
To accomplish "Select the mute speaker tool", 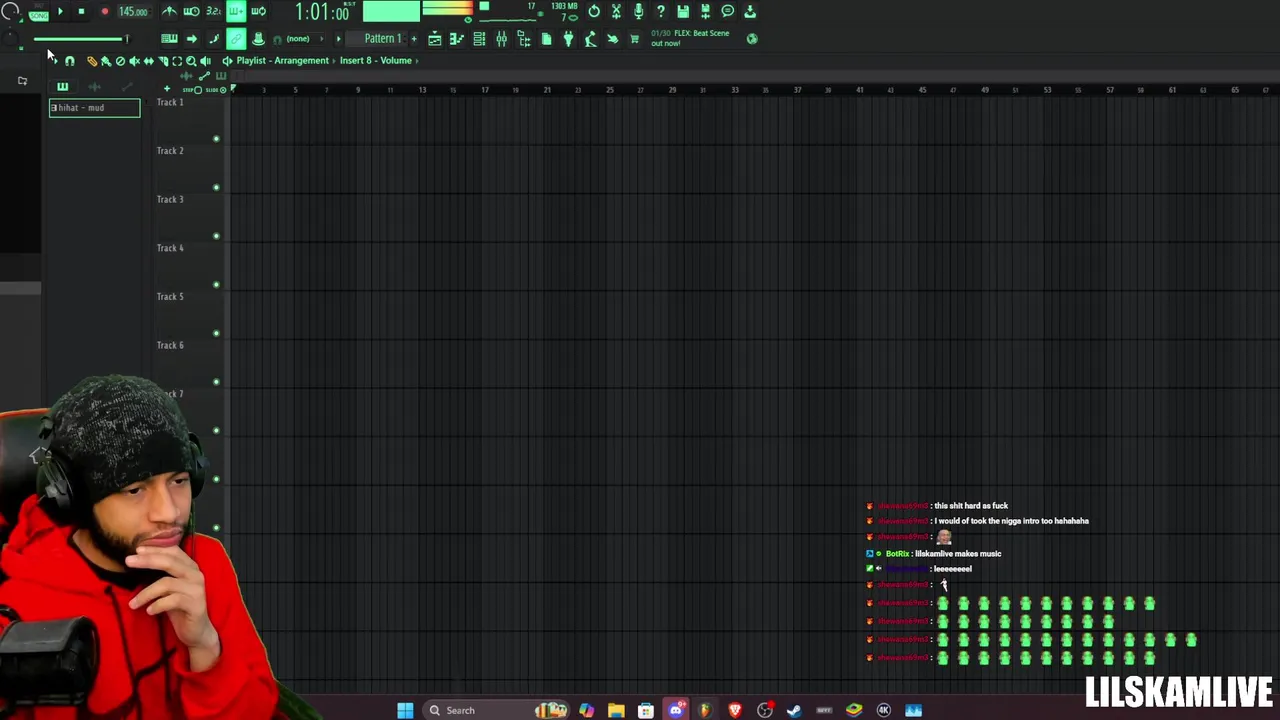I will 134,61.
